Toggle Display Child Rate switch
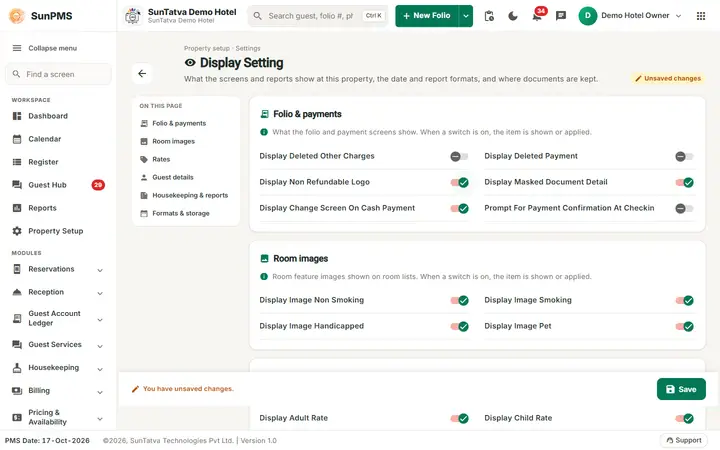Screen dimensions: 720x450 click(x=684, y=418)
